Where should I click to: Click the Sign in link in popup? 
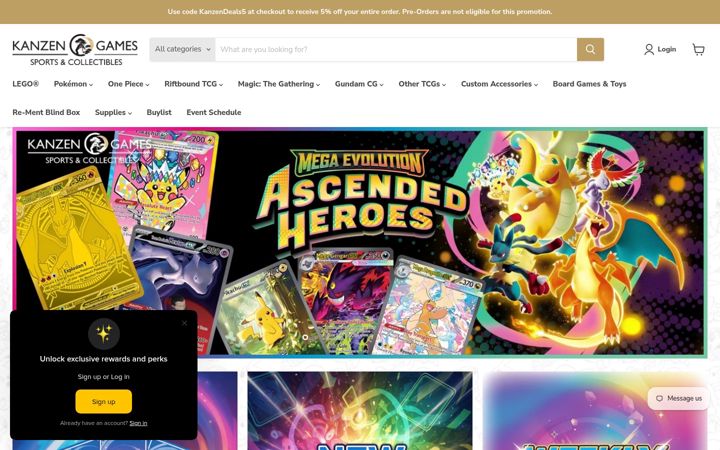coord(138,423)
